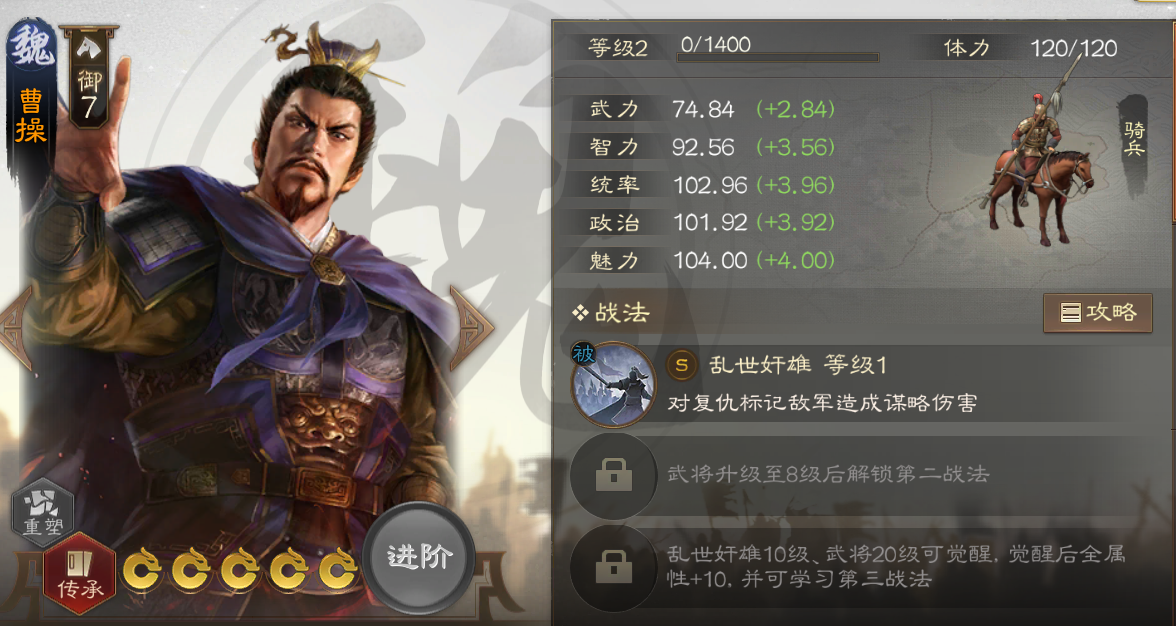Tap the red 传承 inheritance hexagon
Viewport: 1176px width, 626px height.
(80, 574)
